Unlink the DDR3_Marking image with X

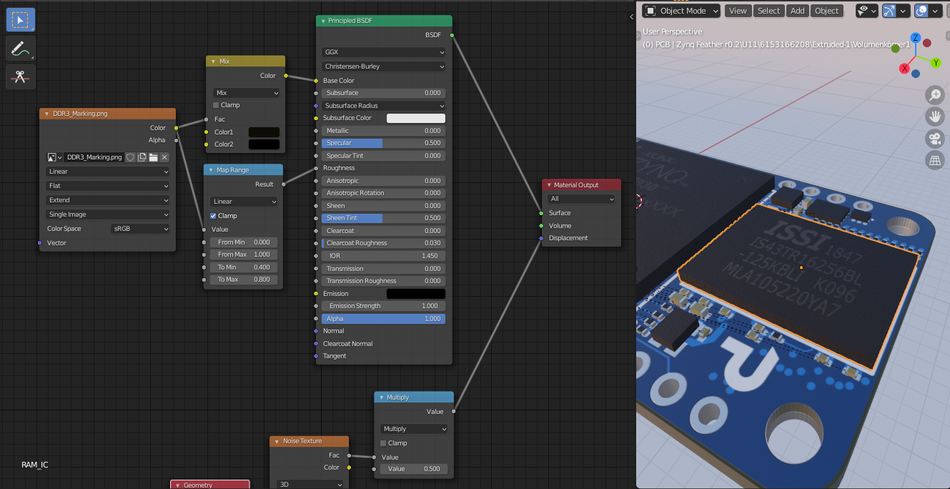[x=164, y=157]
